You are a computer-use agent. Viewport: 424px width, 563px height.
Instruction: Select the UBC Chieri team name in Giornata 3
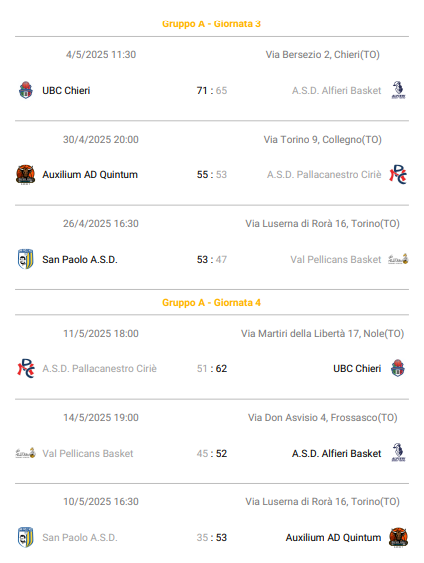[66, 90]
